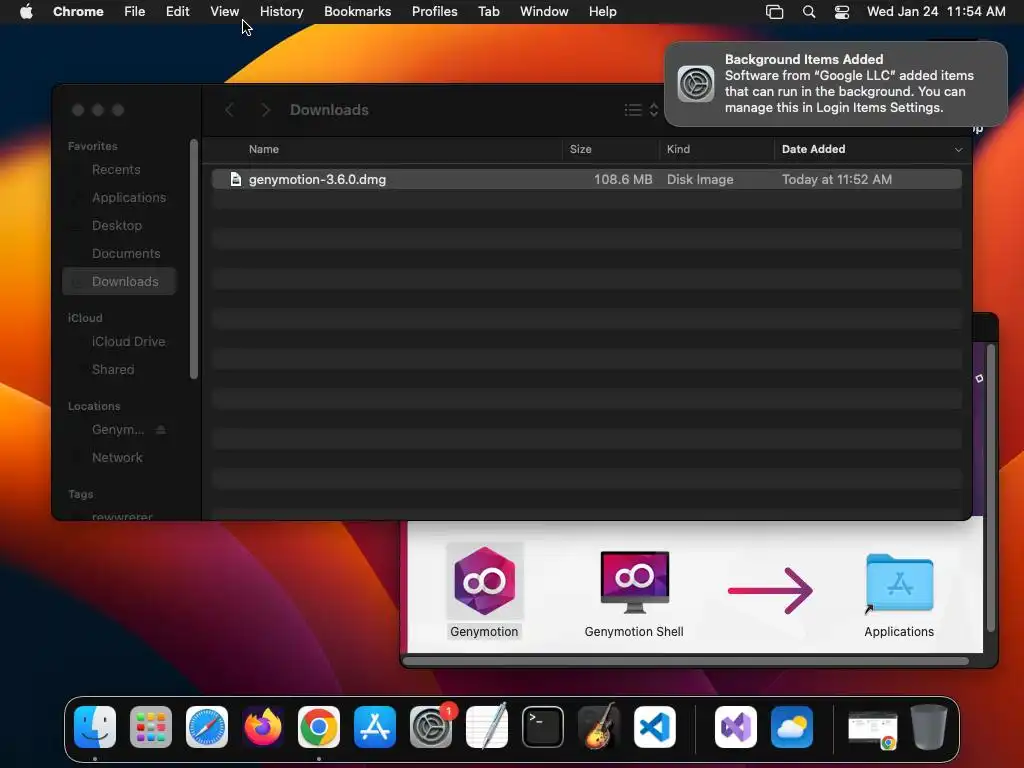
Task: Open the Bookmarks menu
Action: pos(357,12)
